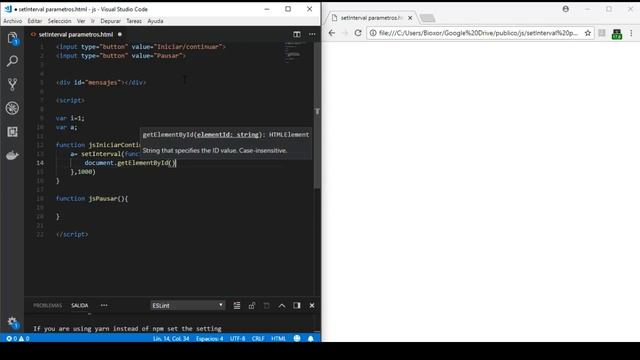Change file encoding UTF-8
The image size is (640, 360).
pyautogui.click(x=238, y=338)
